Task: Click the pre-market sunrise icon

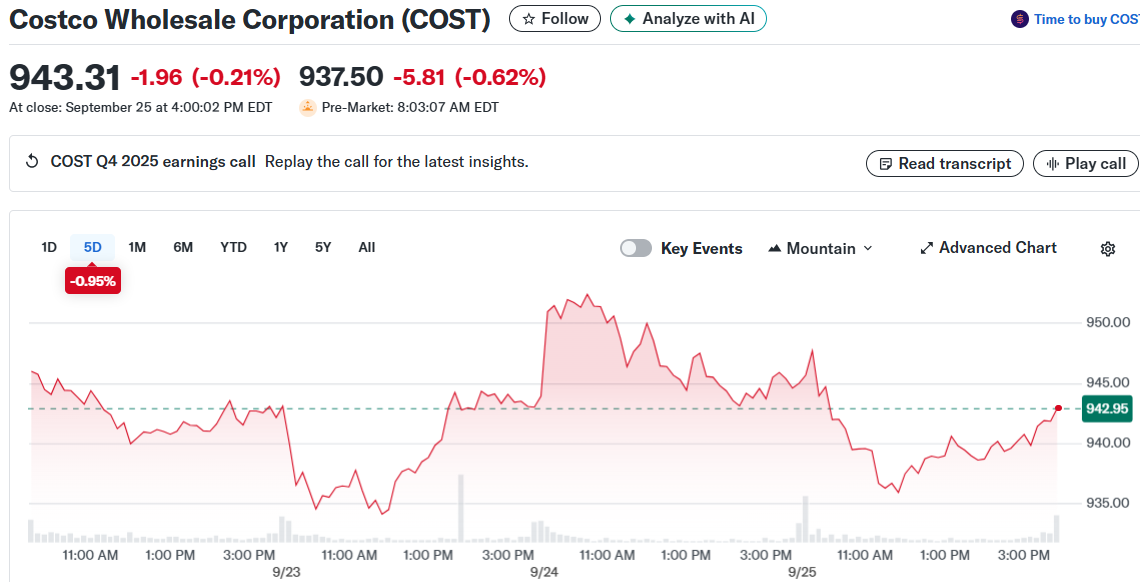Action: click(x=308, y=108)
